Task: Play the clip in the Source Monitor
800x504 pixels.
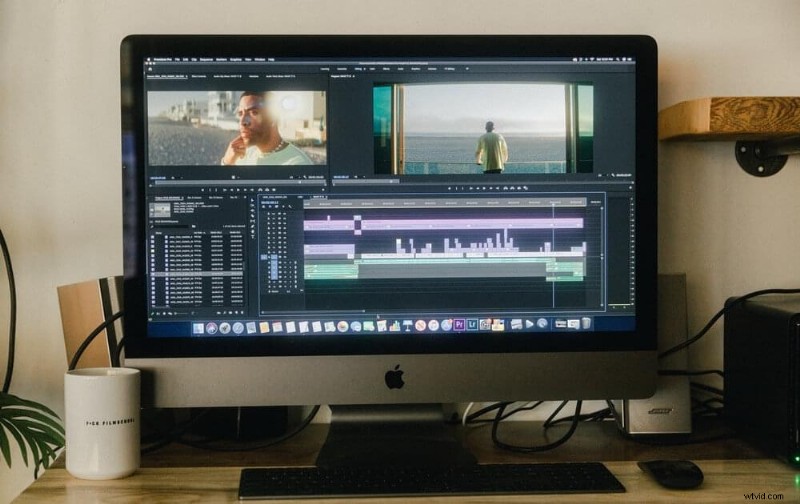Action: (236, 190)
